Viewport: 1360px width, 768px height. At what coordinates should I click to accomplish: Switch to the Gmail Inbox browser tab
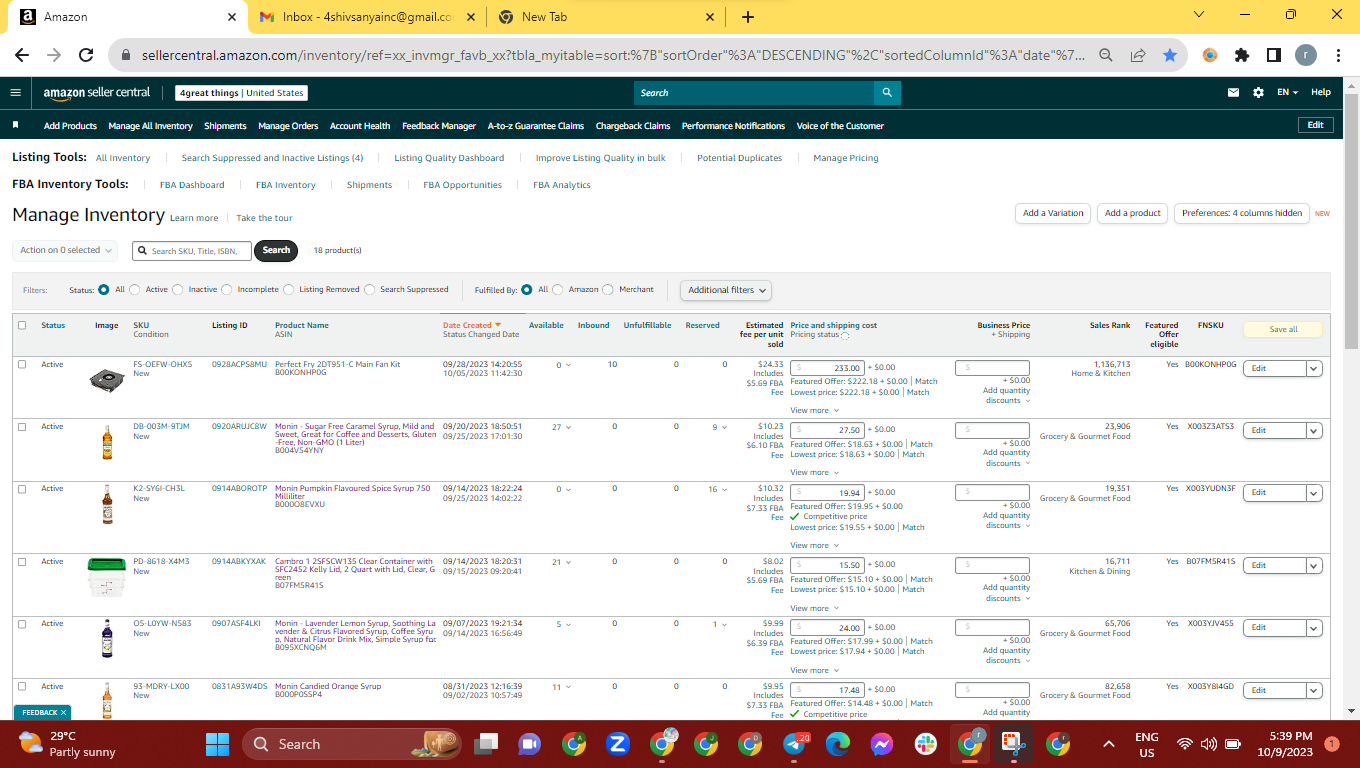[x=367, y=17]
